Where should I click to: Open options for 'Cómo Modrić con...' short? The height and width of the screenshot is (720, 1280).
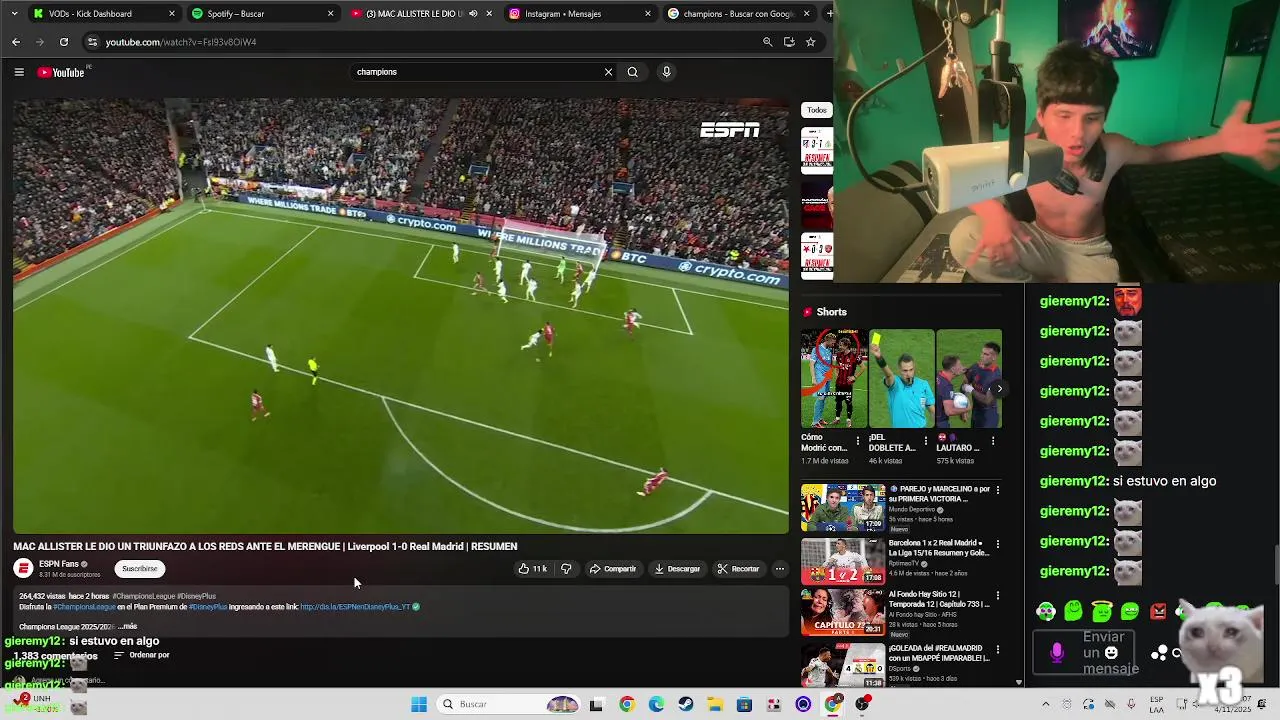(x=857, y=441)
